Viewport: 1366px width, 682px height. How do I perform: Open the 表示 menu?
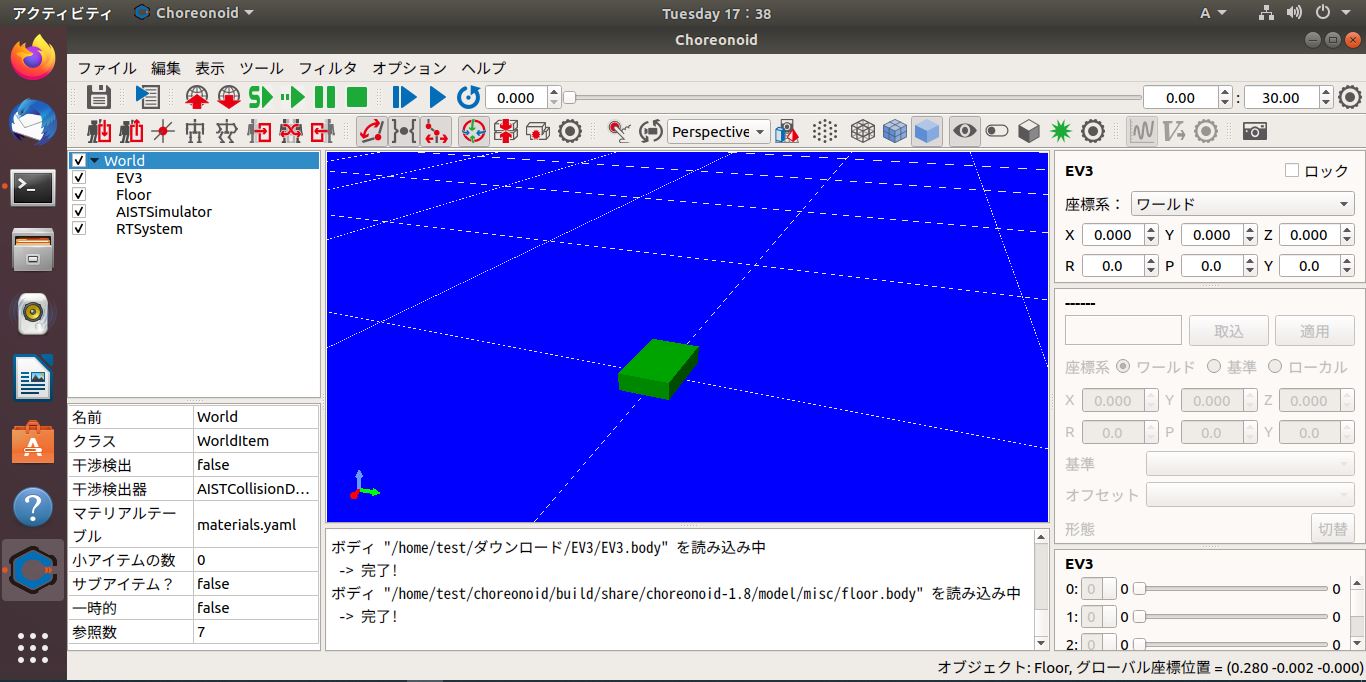pyautogui.click(x=210, y=68)
